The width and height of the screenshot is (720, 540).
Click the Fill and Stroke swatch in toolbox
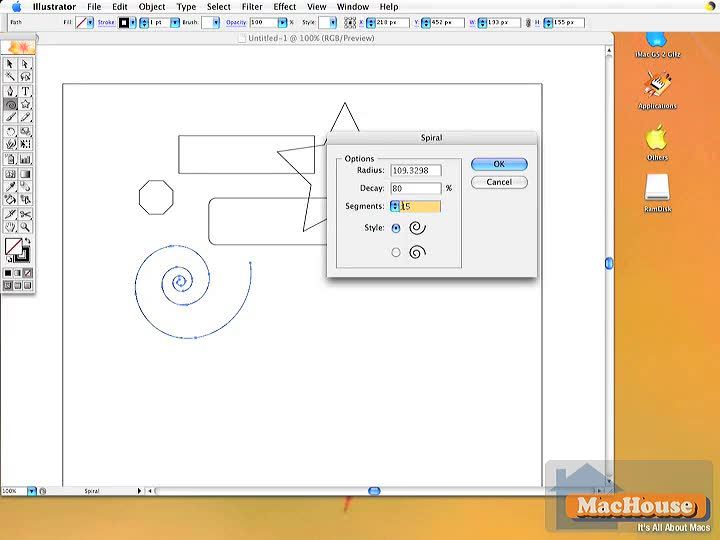pyautogui.click(x=15, y=248)
